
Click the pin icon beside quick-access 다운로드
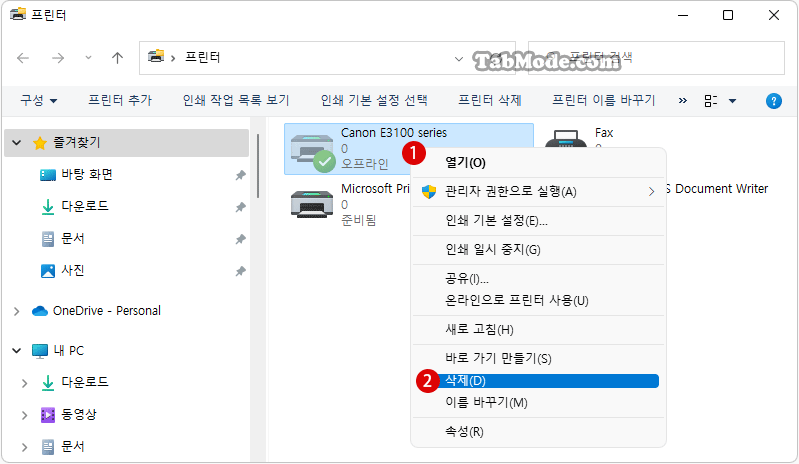click(x=241, y=207)
